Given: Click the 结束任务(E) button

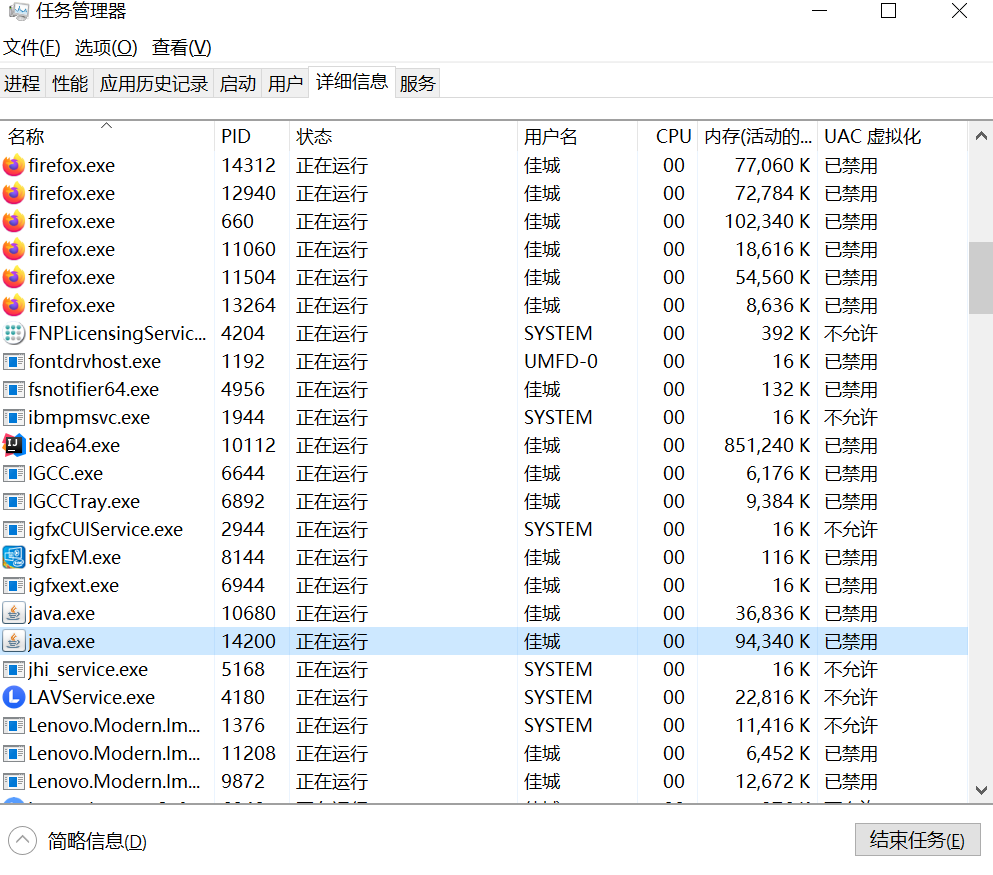Looking at the screenshot, I should pos(917,840).
